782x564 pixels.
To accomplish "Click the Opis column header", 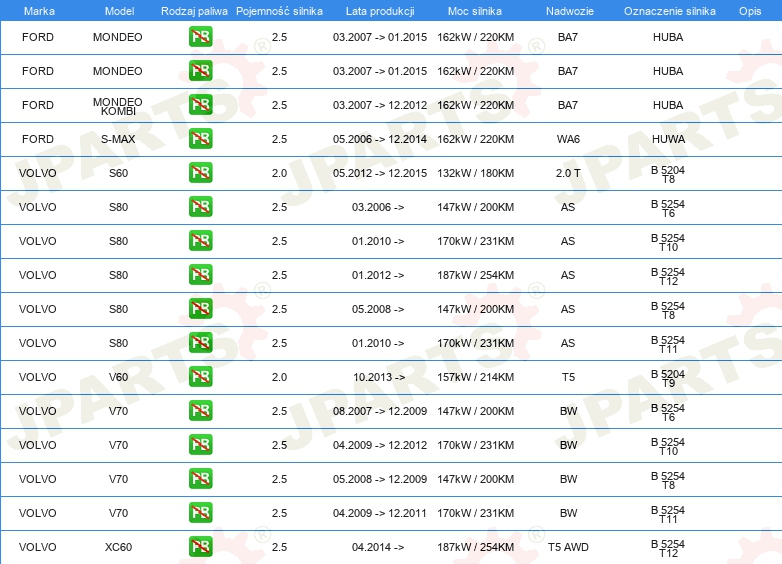I will point(749,10).
